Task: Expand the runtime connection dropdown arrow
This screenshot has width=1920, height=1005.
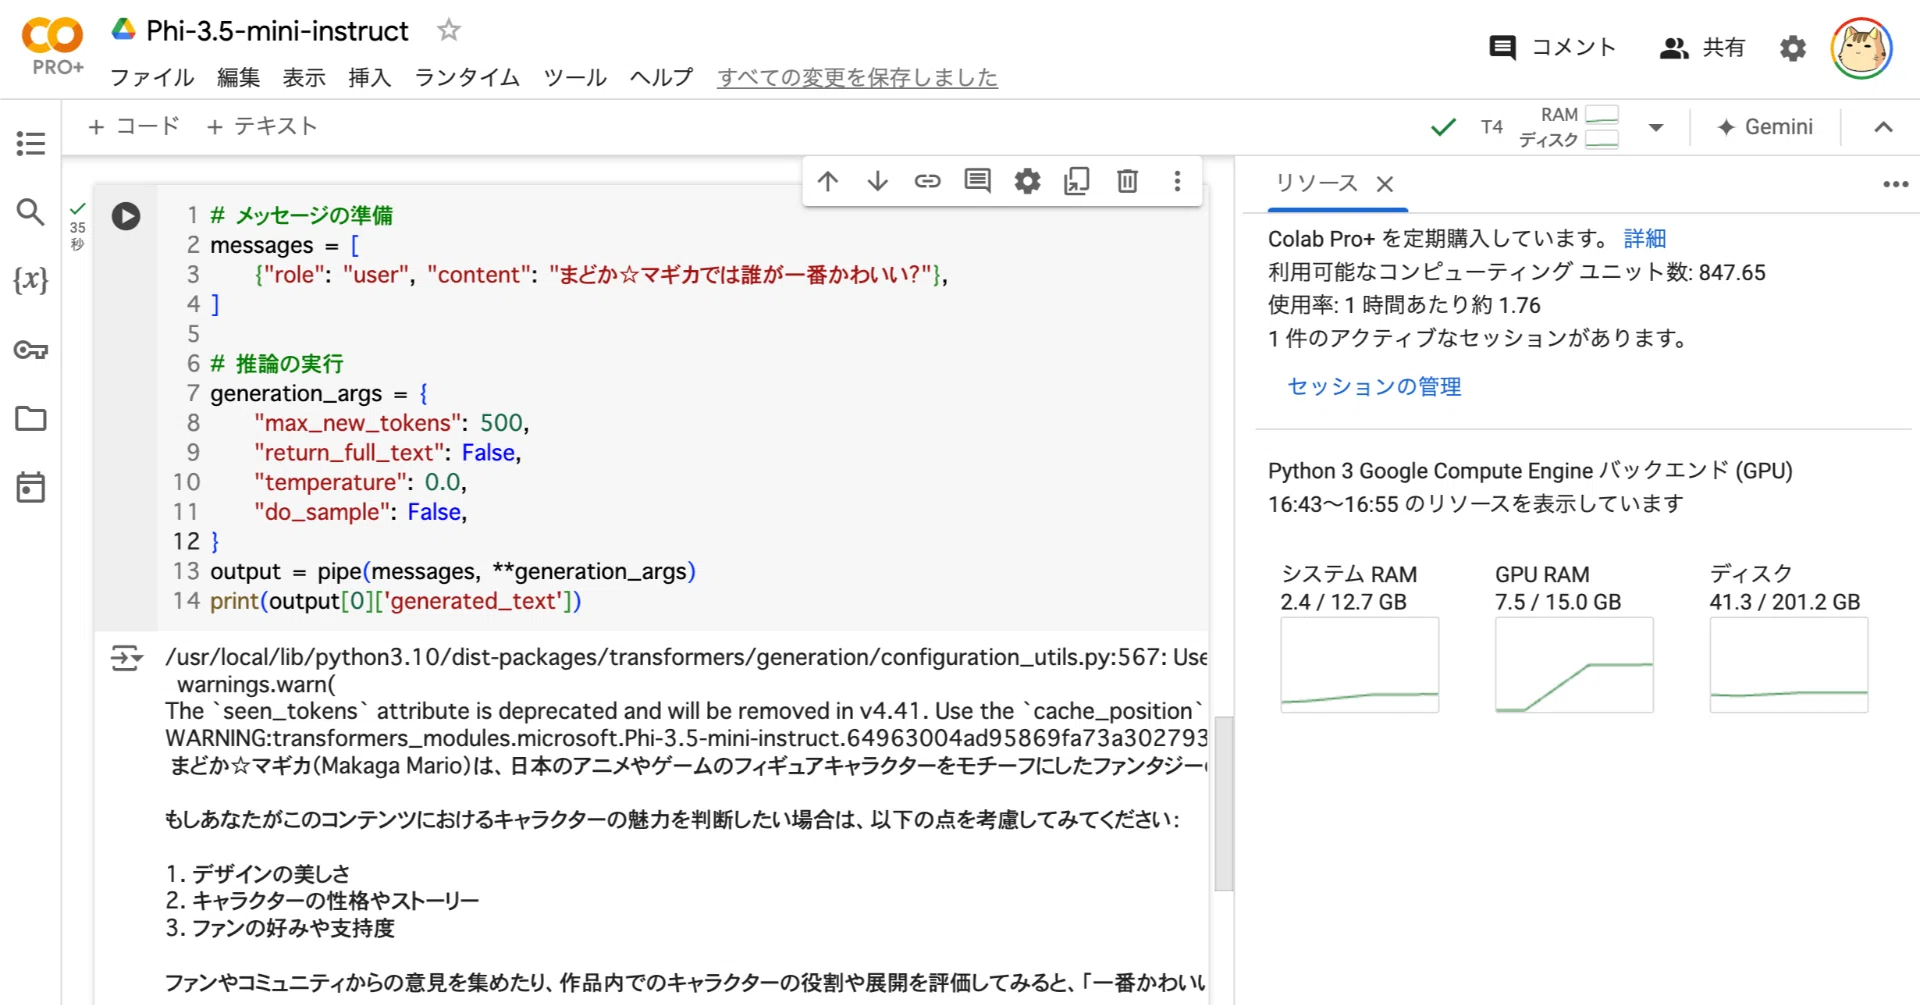Action: click(1656, 127)
